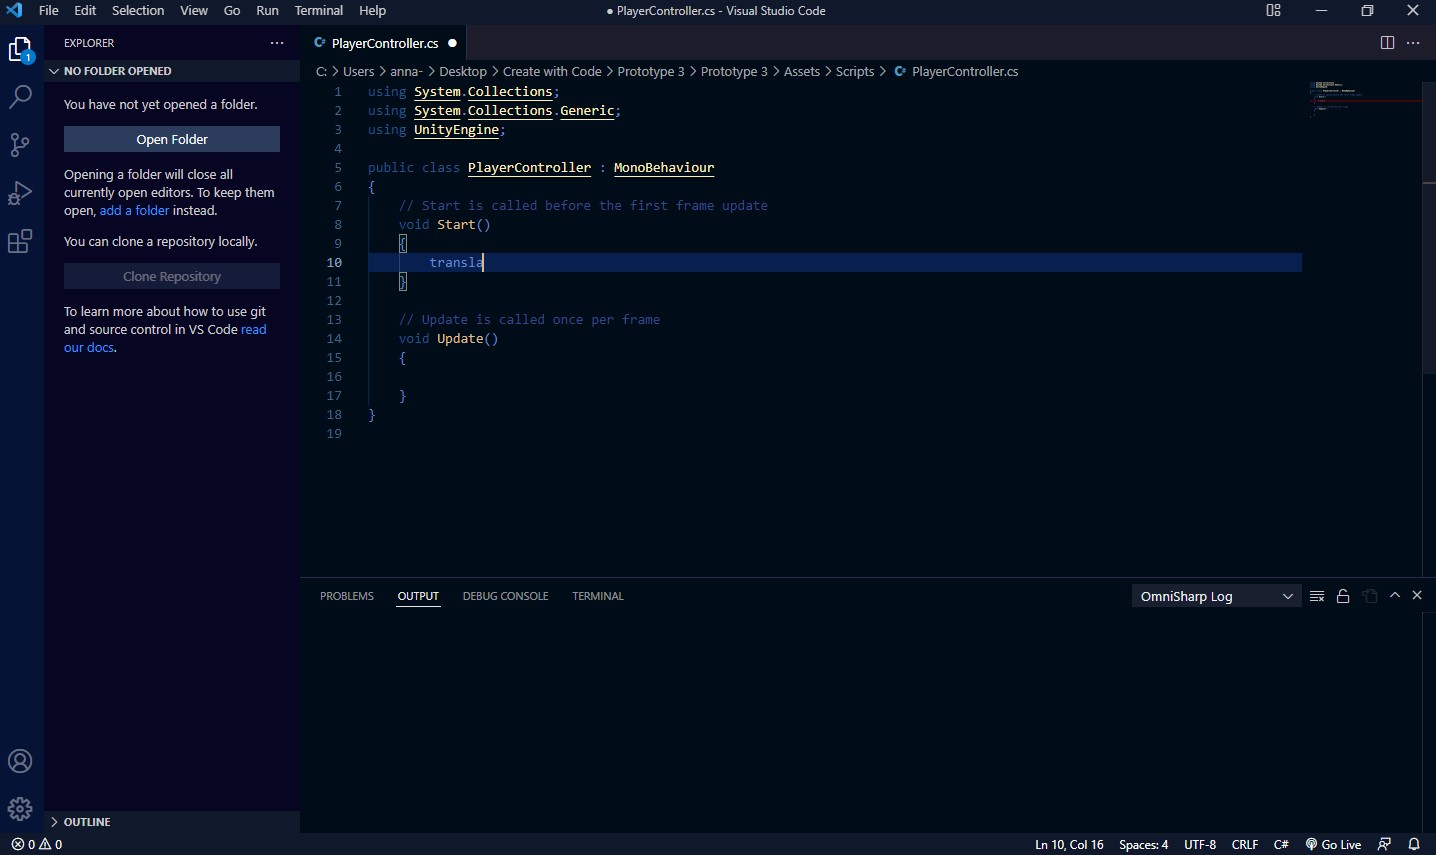The width and height of the screenshot is (1436, 855).
Task: Clear the output panel
Action: [1317, 596]
